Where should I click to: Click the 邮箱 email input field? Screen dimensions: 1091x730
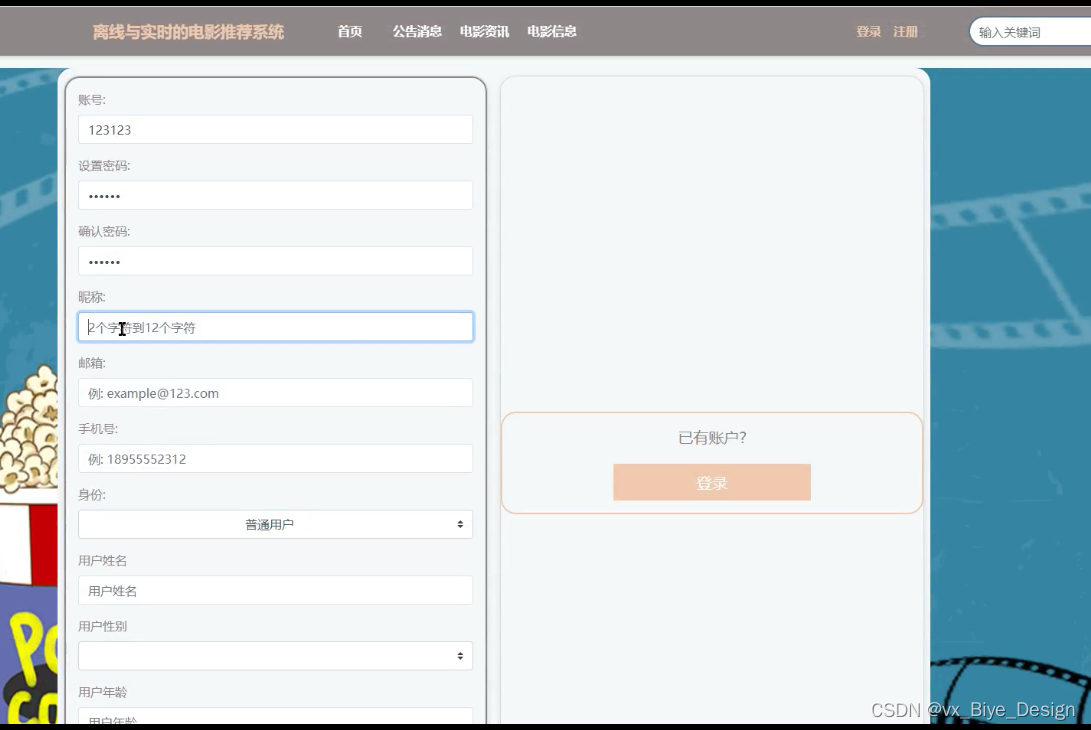pos(276,392)
